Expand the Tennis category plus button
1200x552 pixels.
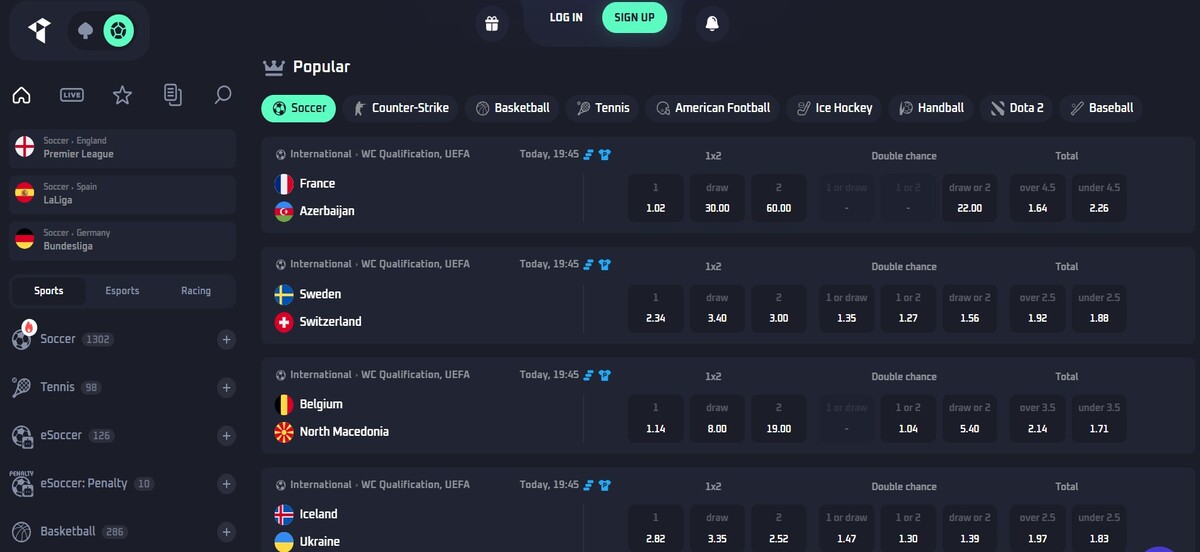click(x=227, y=388)
